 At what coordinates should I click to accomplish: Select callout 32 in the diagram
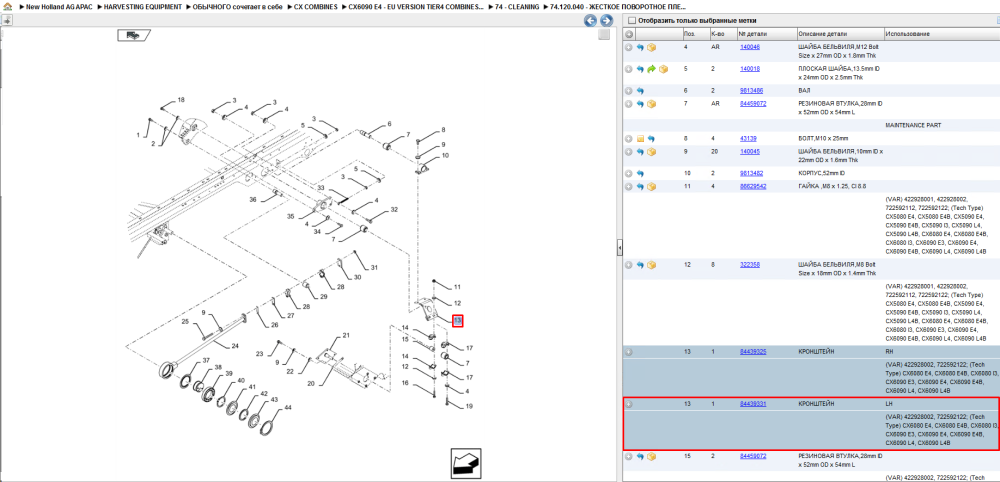pyautogui.click(x=394, y=209)
